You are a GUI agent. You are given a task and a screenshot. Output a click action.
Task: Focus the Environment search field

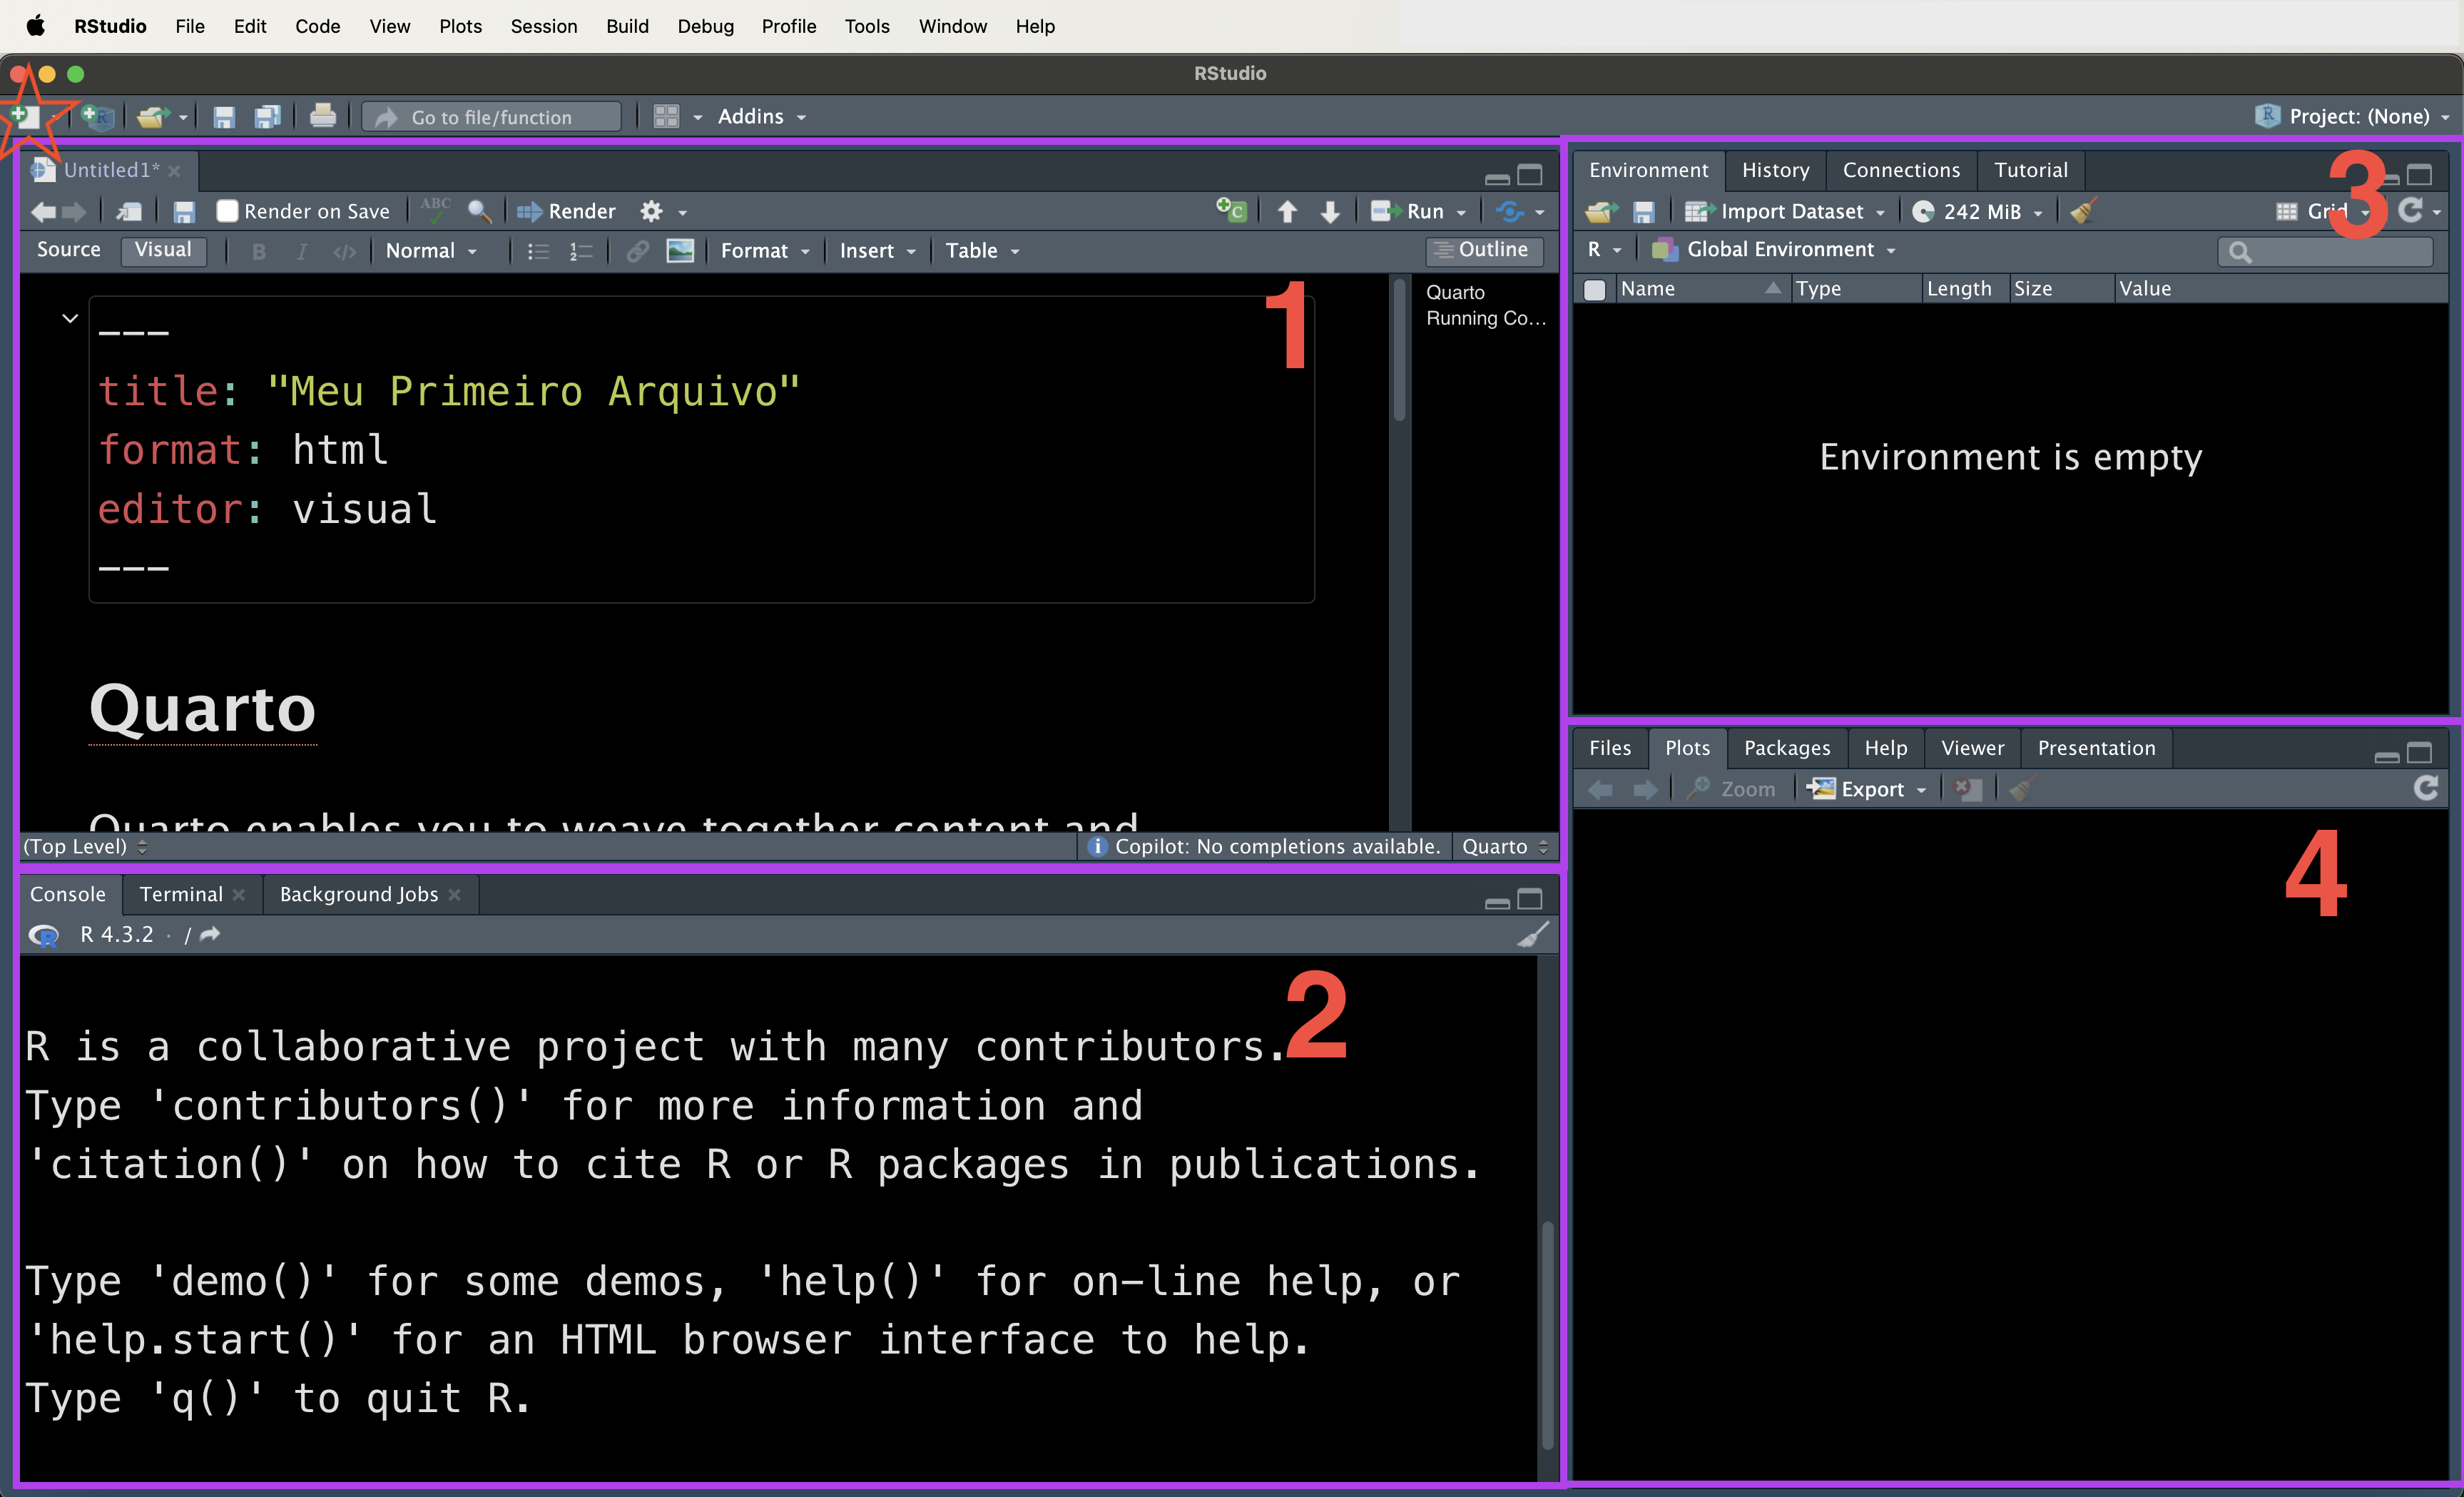(2325, 251)
